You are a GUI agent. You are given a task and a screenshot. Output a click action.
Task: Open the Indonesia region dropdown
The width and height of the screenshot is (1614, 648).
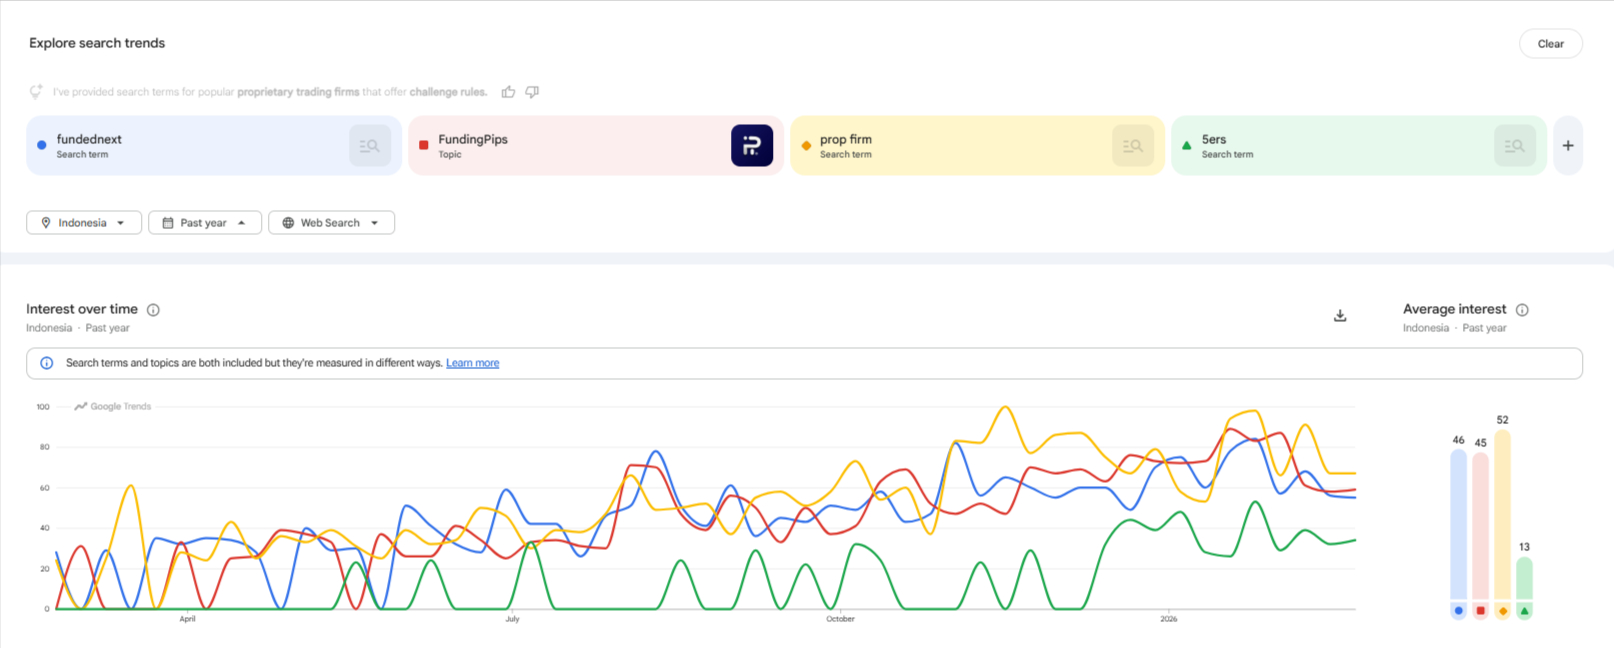tap(84, 223)
